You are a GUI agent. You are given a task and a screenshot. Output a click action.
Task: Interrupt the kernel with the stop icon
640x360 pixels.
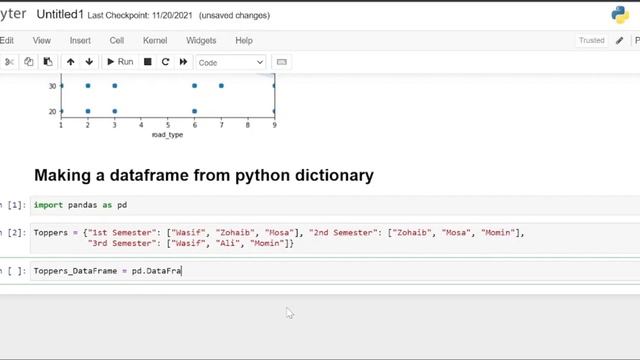[147, 62]
